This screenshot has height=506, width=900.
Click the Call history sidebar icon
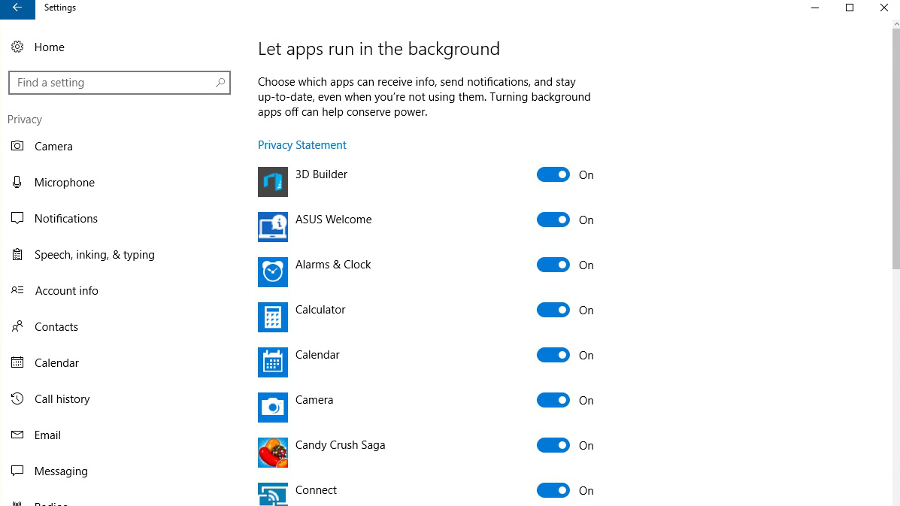pyautogui.click(x=17, y=399)
